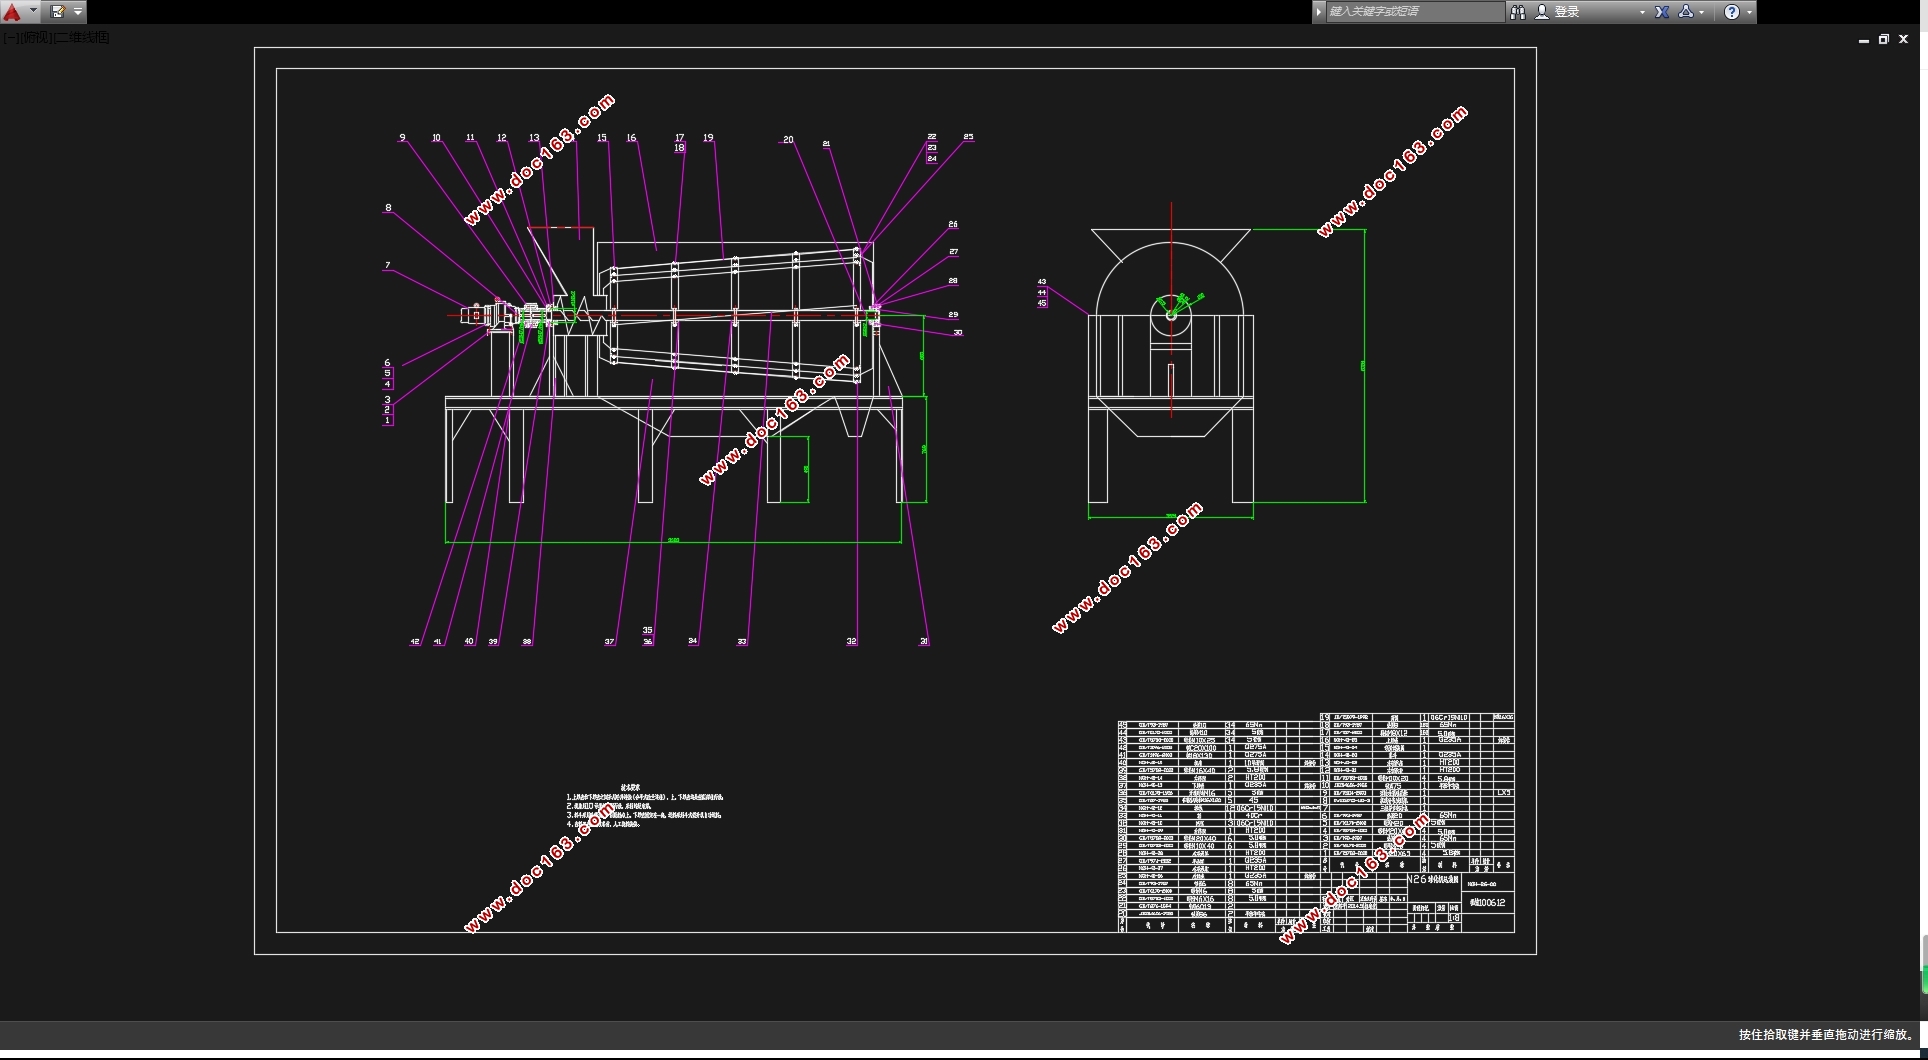Open Autodesk Exchange Apps X icon
The height and width of the screenshot is (1060, 1928).
(1662, 12)
